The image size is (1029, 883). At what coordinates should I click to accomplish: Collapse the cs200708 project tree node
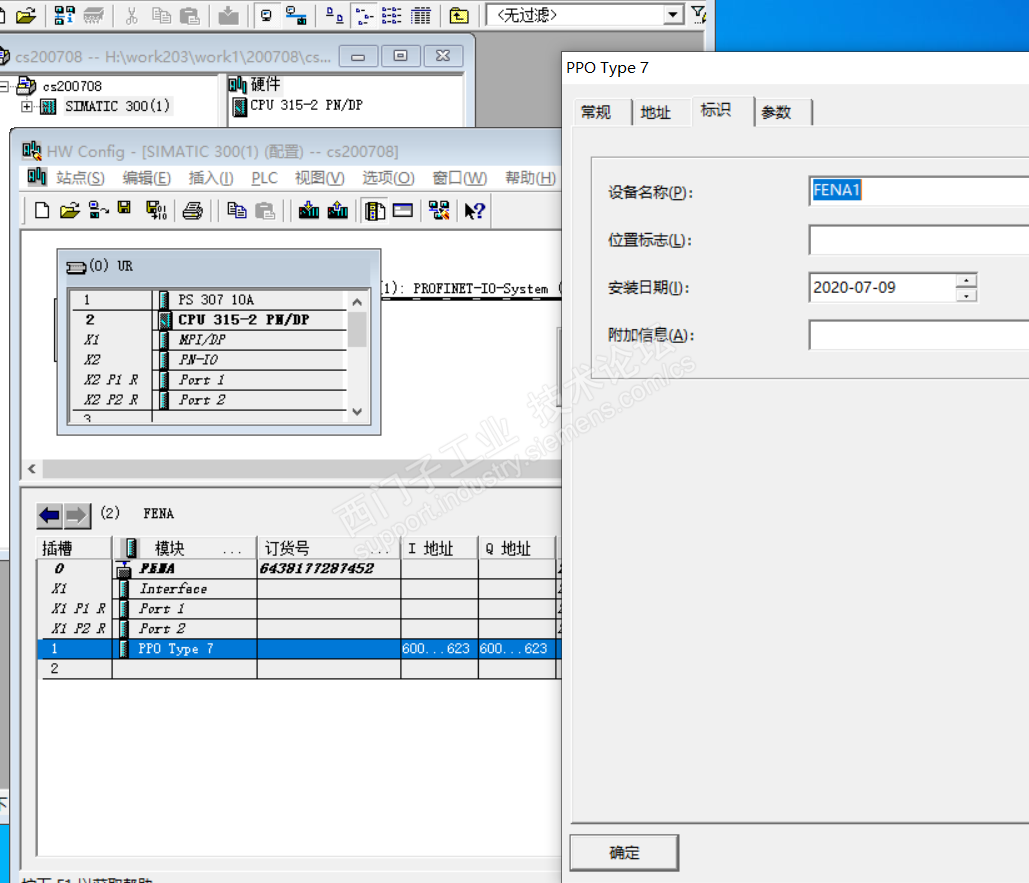[x=5, y=86]
